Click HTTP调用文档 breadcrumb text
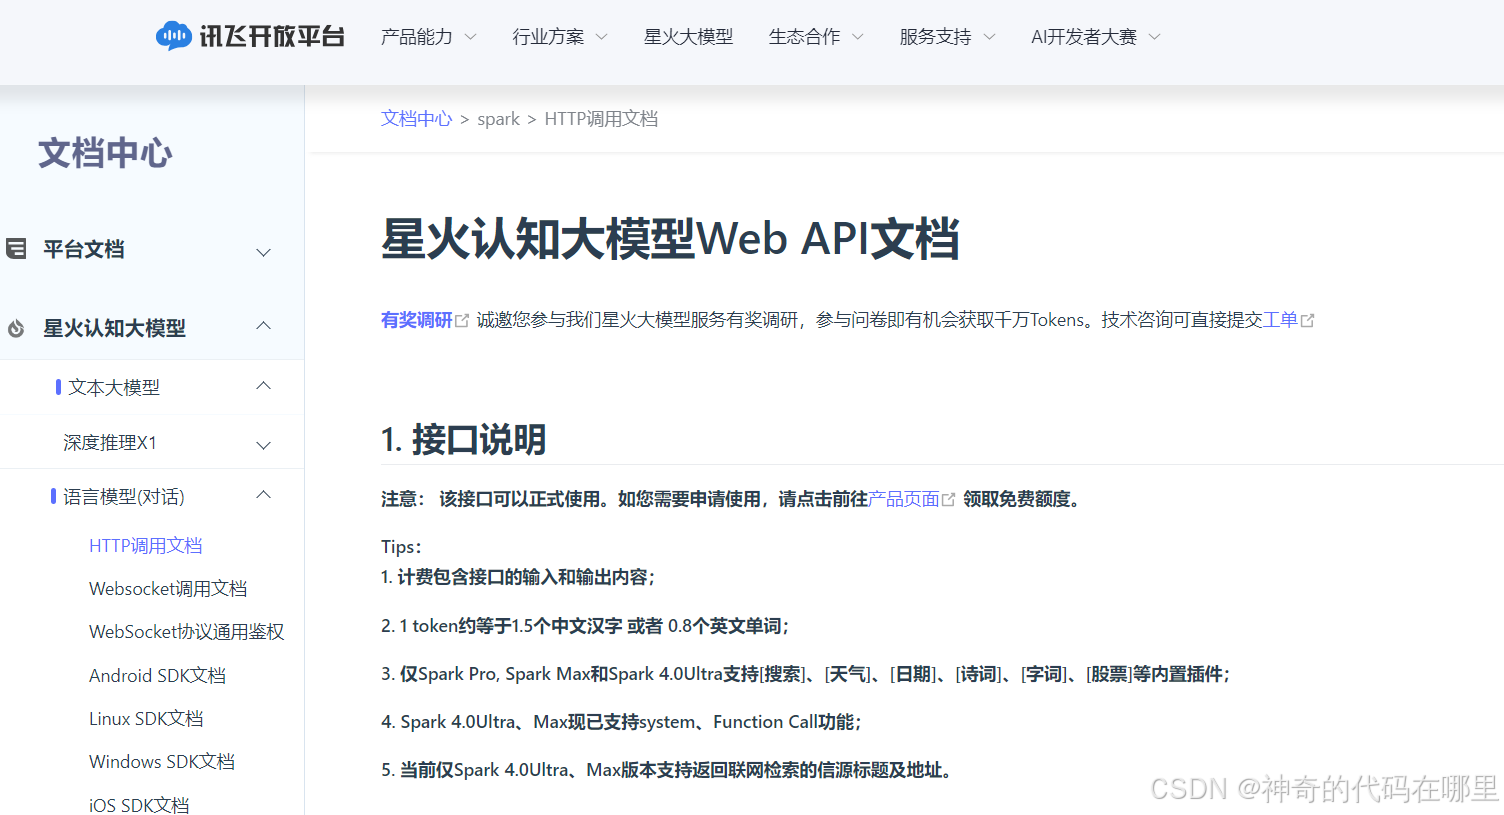This screenshot has width=1504, height=815. pyautogui.click(x=601, y=118)
